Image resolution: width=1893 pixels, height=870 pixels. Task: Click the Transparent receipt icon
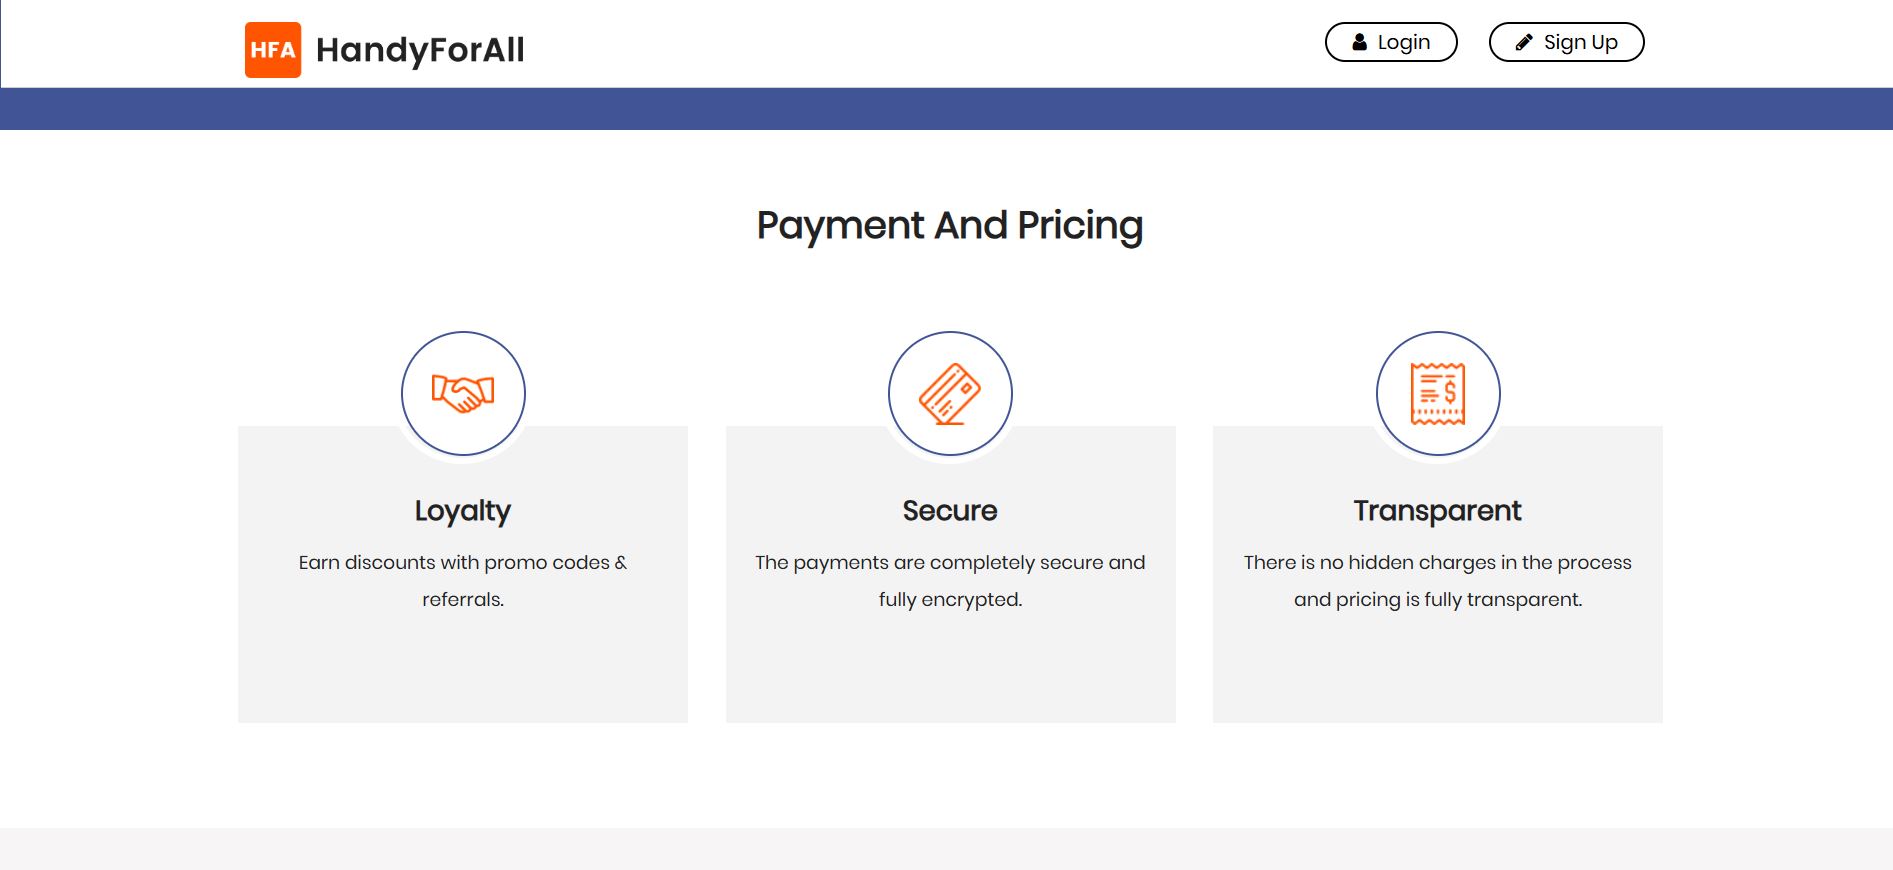(x=1438, y=393)
